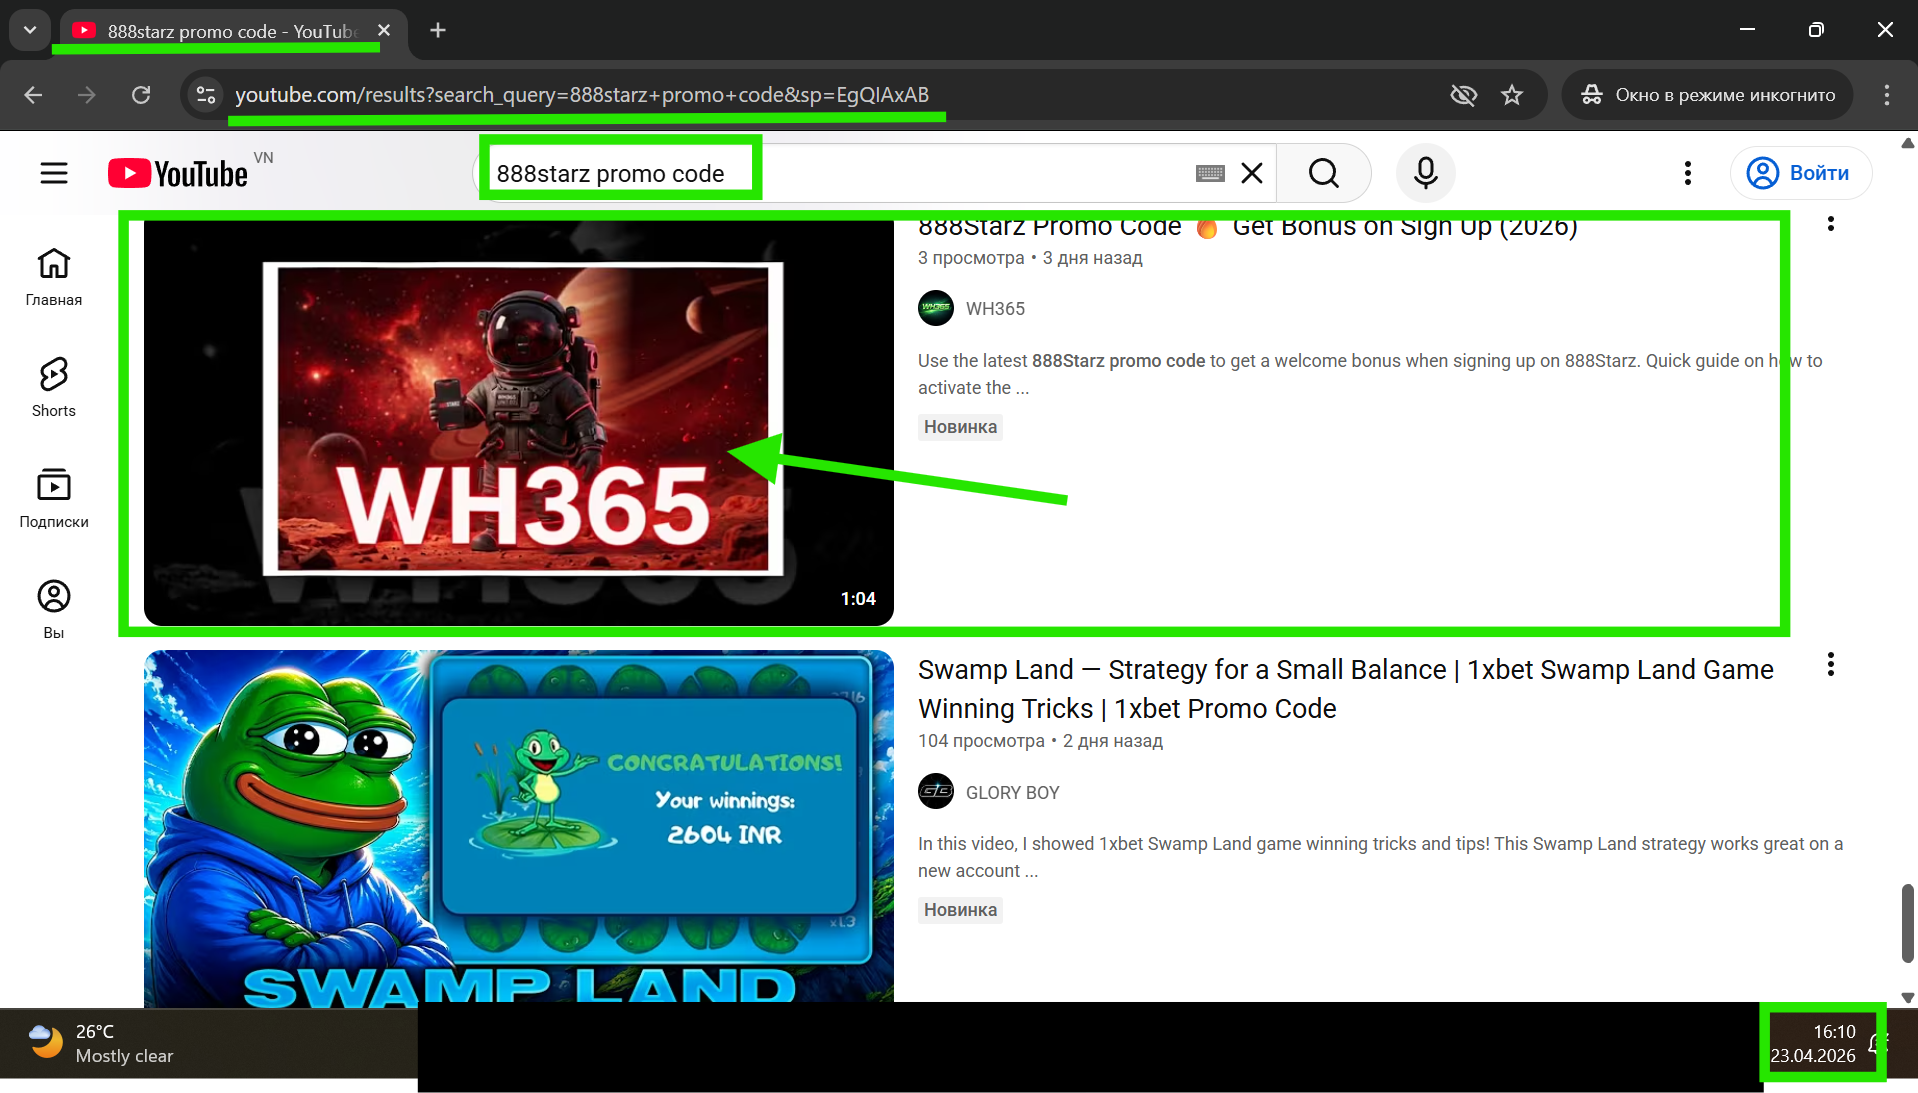Open YouTube settings three-dot menu
Viewport: 1918px width, 1093px height.
click(x=1688, y=173)
